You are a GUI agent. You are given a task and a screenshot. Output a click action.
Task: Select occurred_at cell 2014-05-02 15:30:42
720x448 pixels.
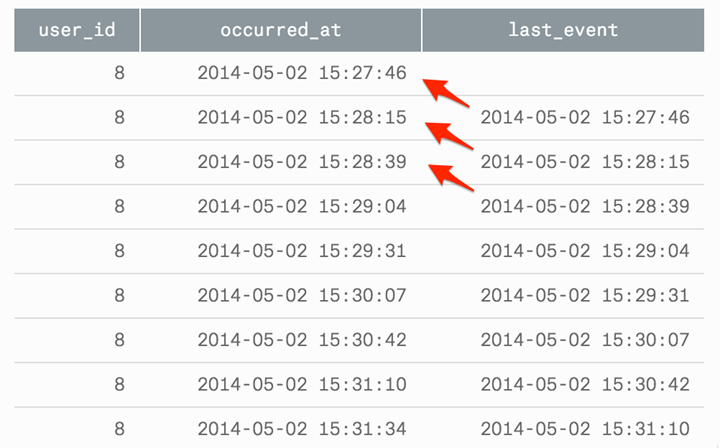pyautogui.click(x=302, y=340)
